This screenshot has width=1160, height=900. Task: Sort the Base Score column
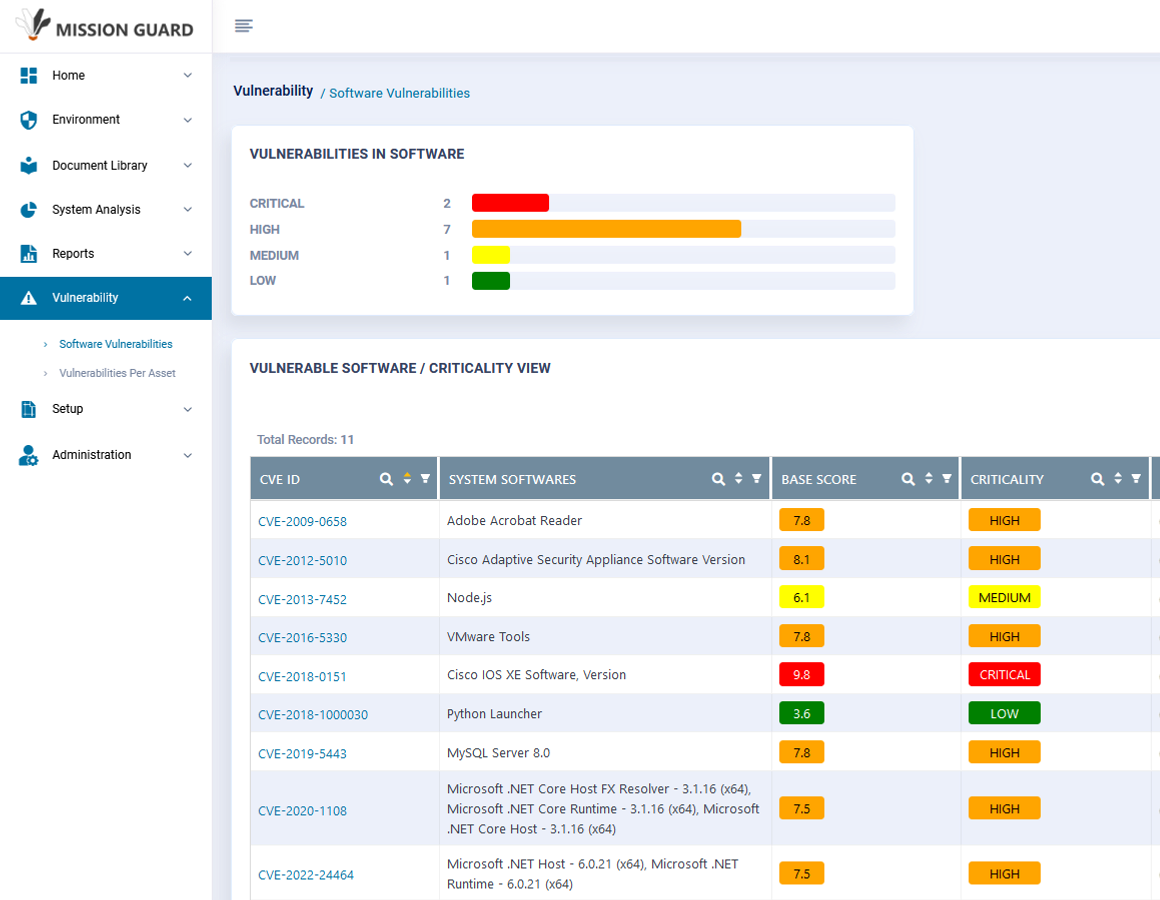pyautogui.click(x=928, y=478)
